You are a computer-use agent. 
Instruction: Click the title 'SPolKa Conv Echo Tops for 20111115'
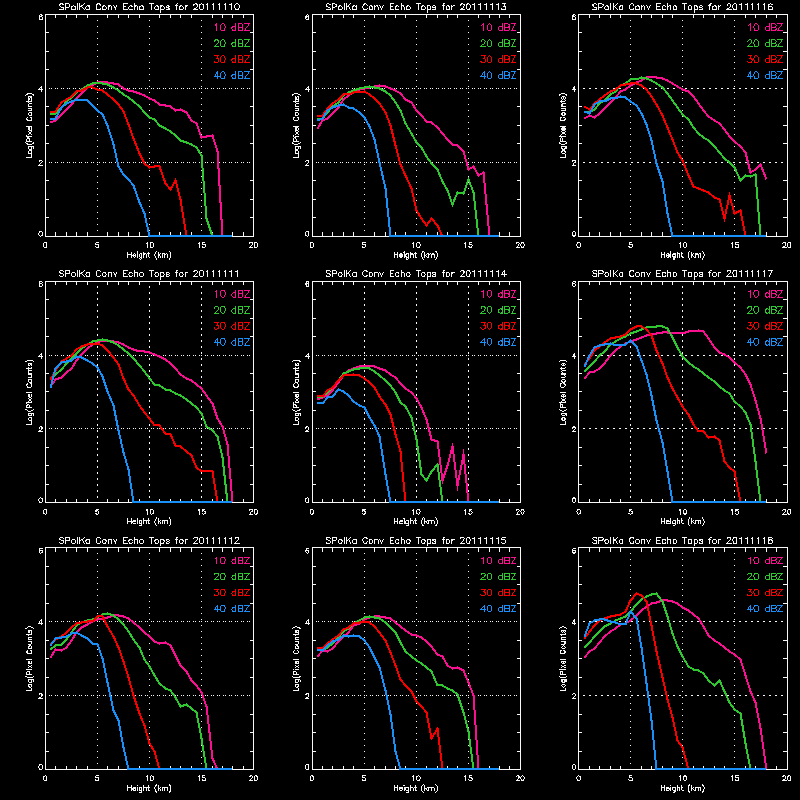[x=416, y=540]
